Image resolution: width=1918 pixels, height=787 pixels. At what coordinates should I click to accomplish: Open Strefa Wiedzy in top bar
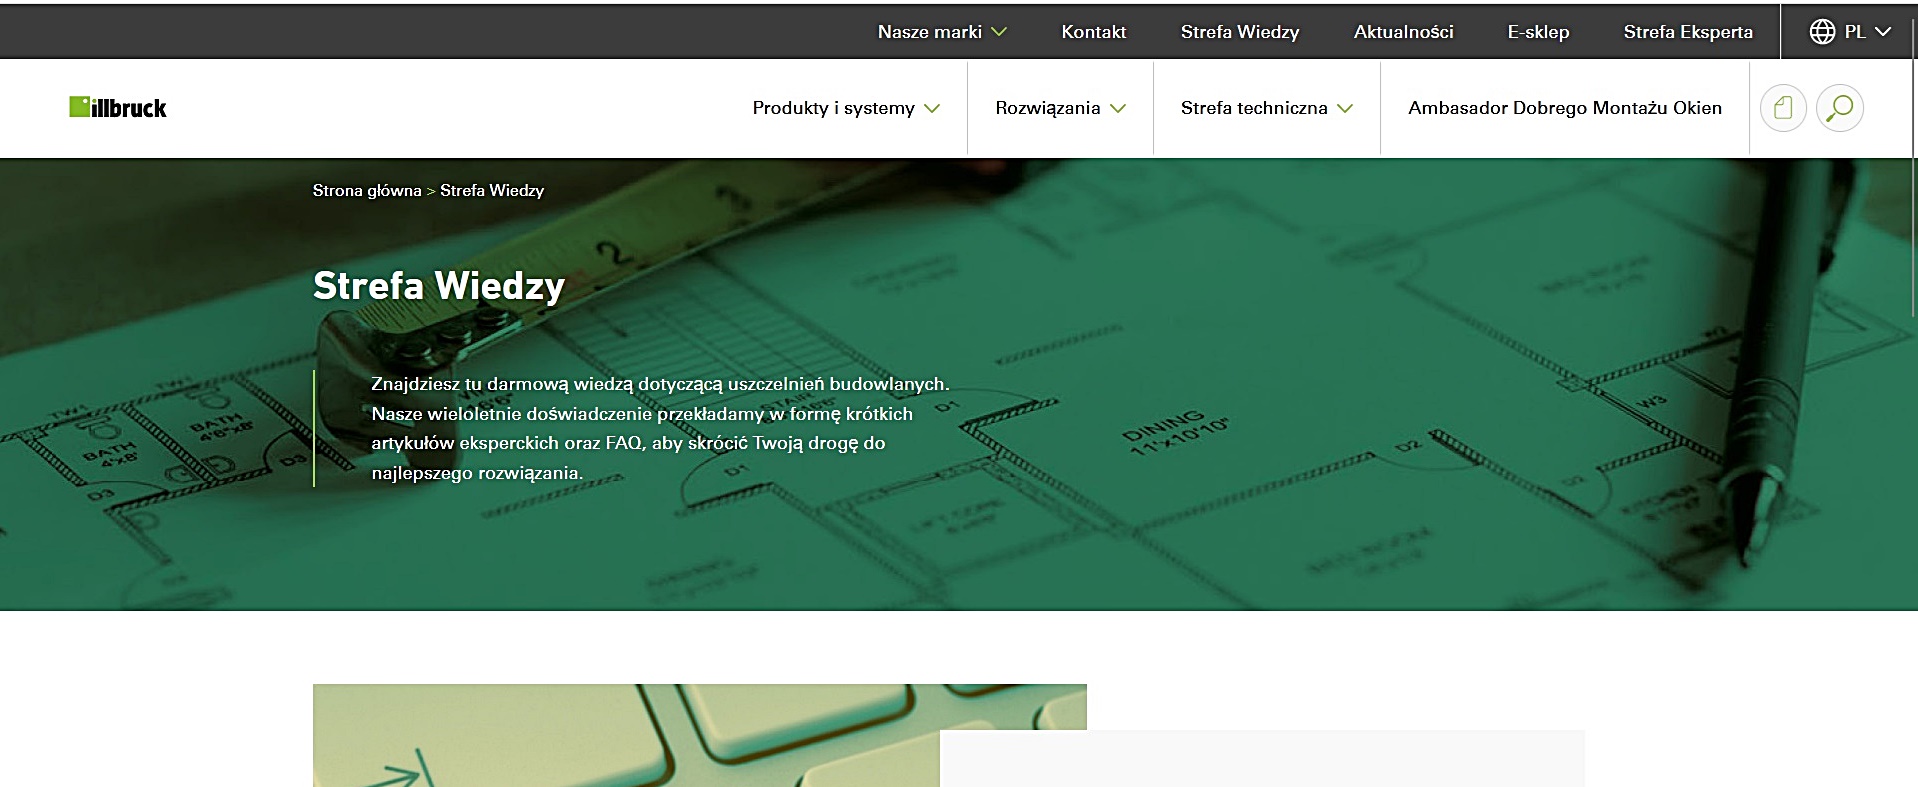coord(1239,32)
